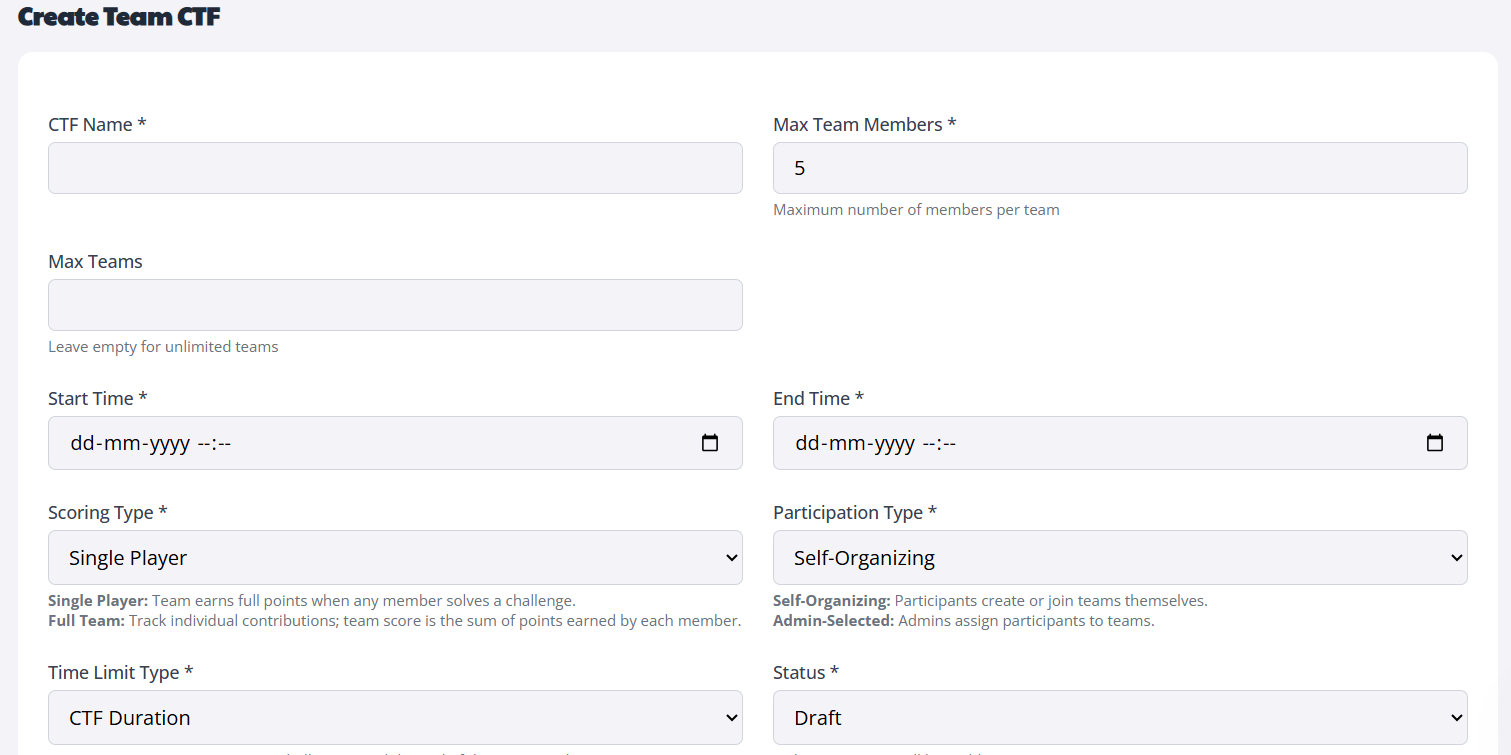
Task: Open the Time Limit Type selector showing CTF Duration
Action: pyautogui.click(x=395, y=717)
